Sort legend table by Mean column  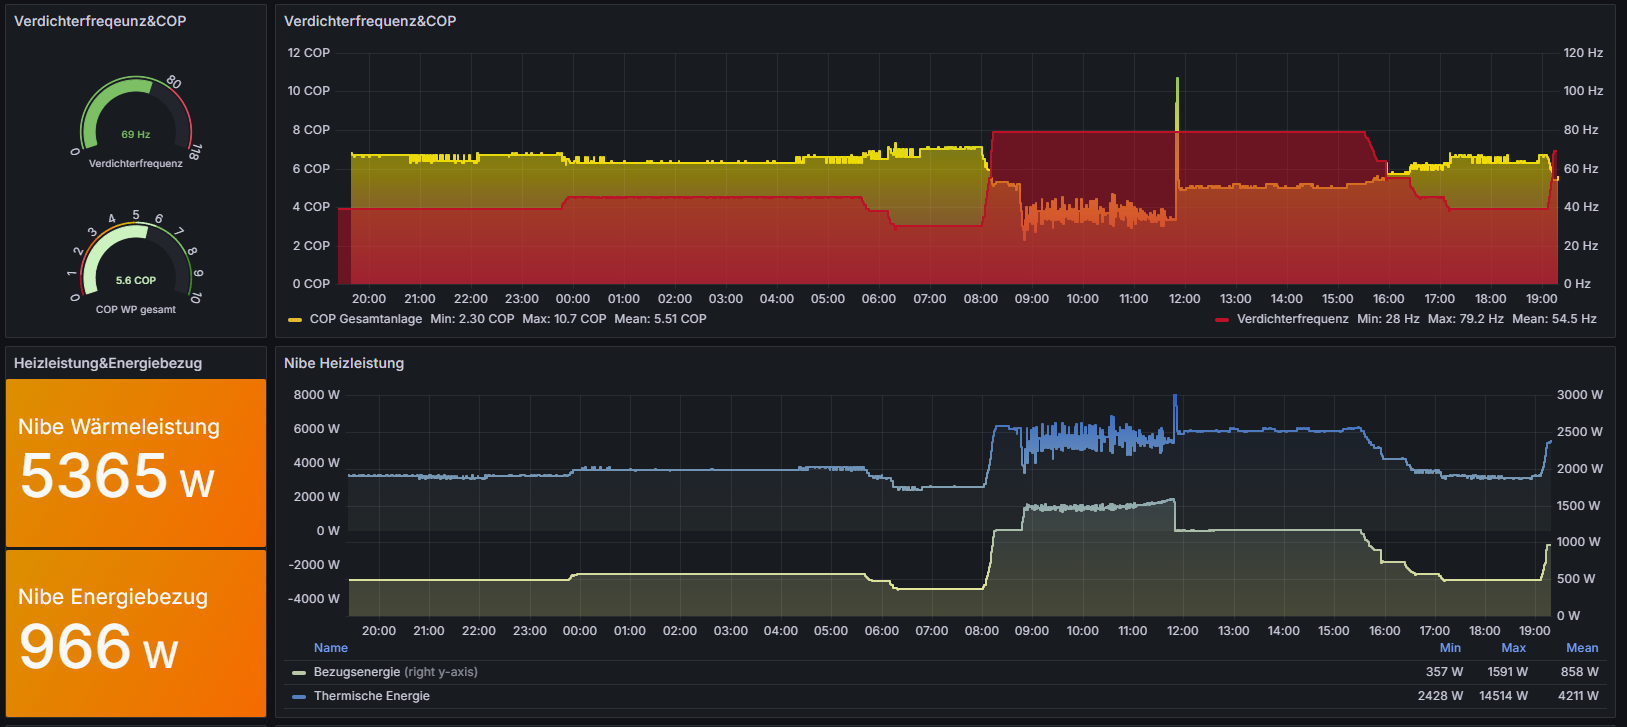pos(1581,648)
